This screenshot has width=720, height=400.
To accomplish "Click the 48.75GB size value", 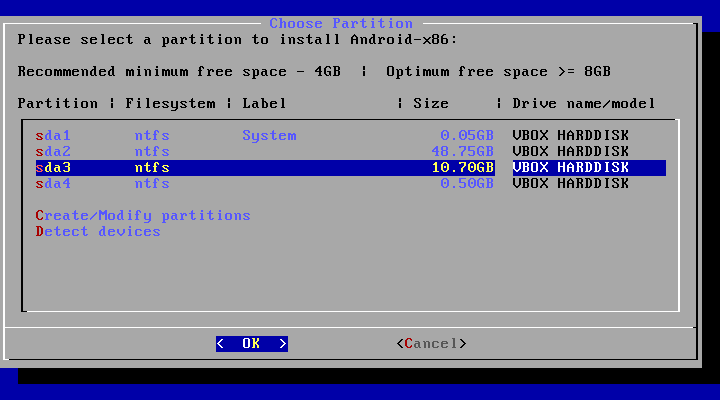I will coord(462,152).
